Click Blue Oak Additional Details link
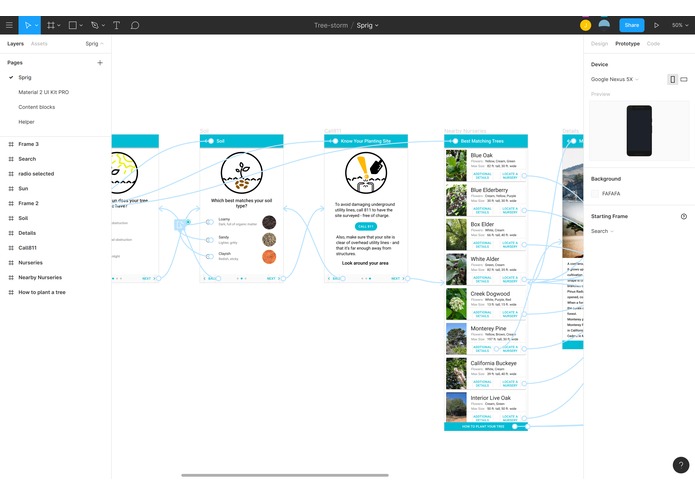The width and height of the screenshot is (695, 494). click(x=482, y=175)
